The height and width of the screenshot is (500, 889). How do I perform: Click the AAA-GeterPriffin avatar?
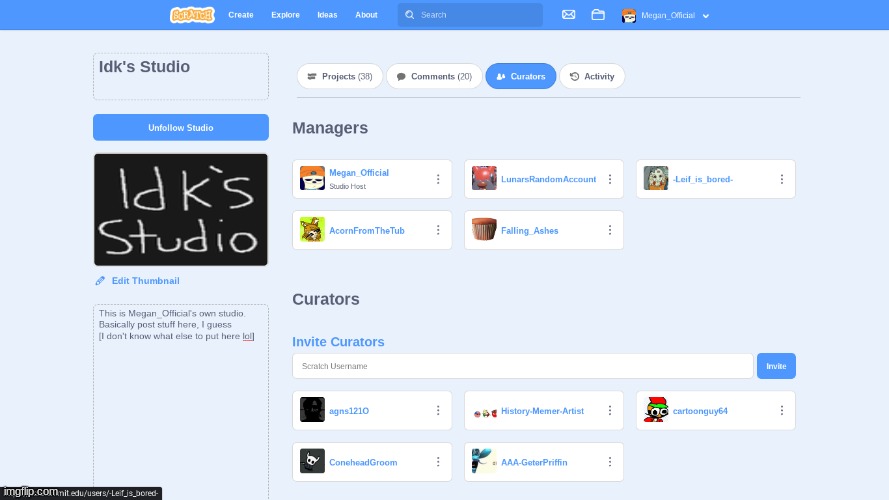(484, 461)
